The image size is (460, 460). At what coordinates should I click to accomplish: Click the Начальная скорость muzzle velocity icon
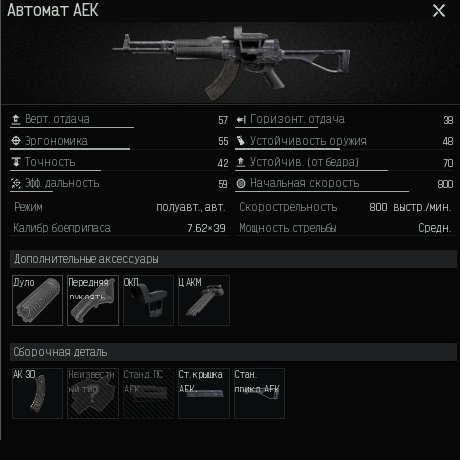pos(241,183)
